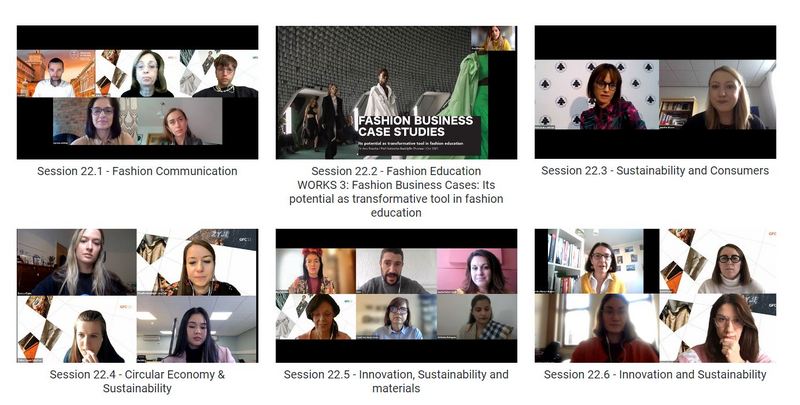Click the Session 22.2 - Fashion Education title
The image size is (800, 405).
(396, 171)
